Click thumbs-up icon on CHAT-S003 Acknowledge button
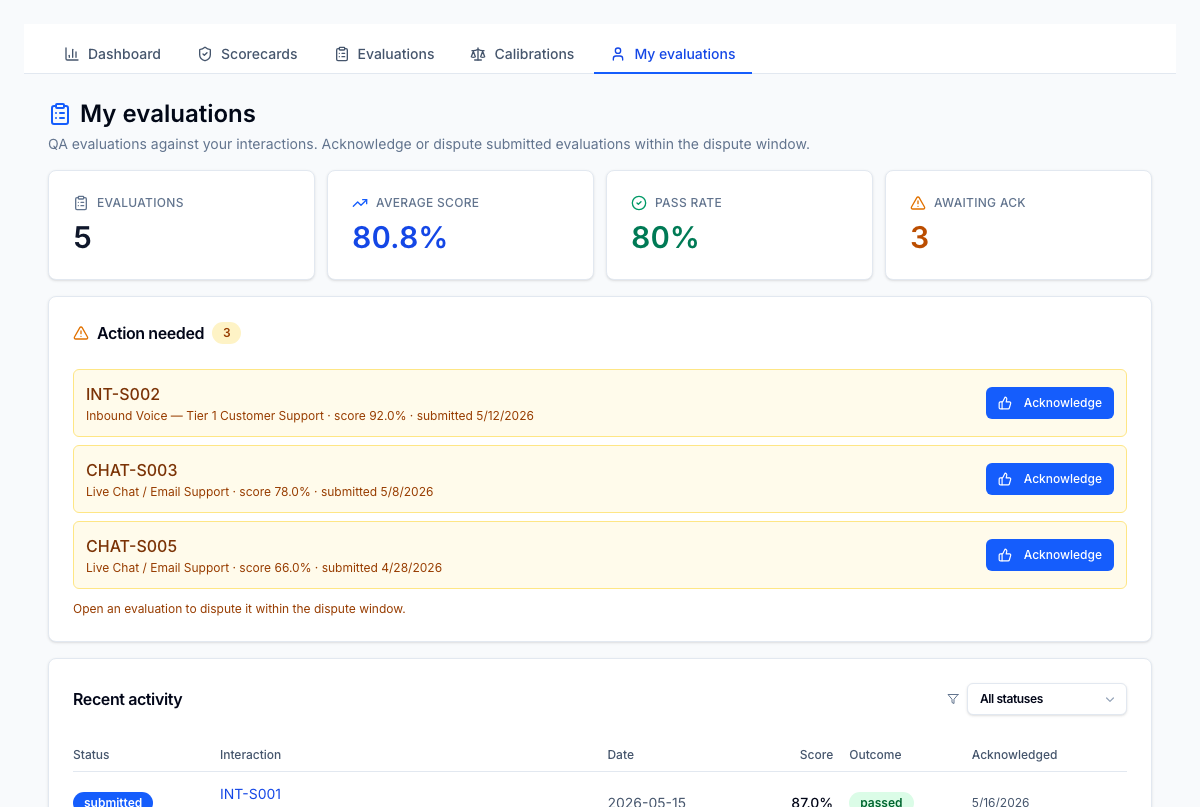 [x=1006, y=479]
